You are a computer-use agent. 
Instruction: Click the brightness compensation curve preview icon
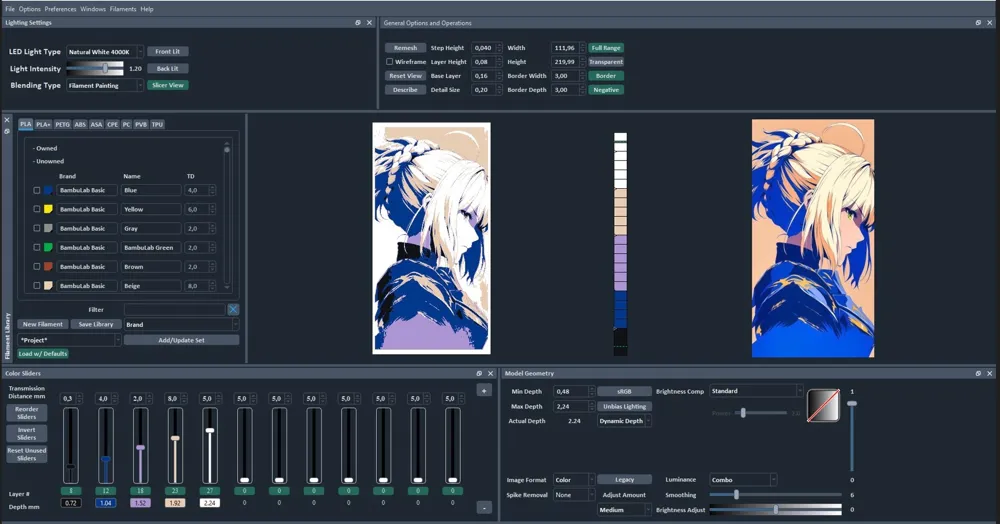[x=823, y=405]
